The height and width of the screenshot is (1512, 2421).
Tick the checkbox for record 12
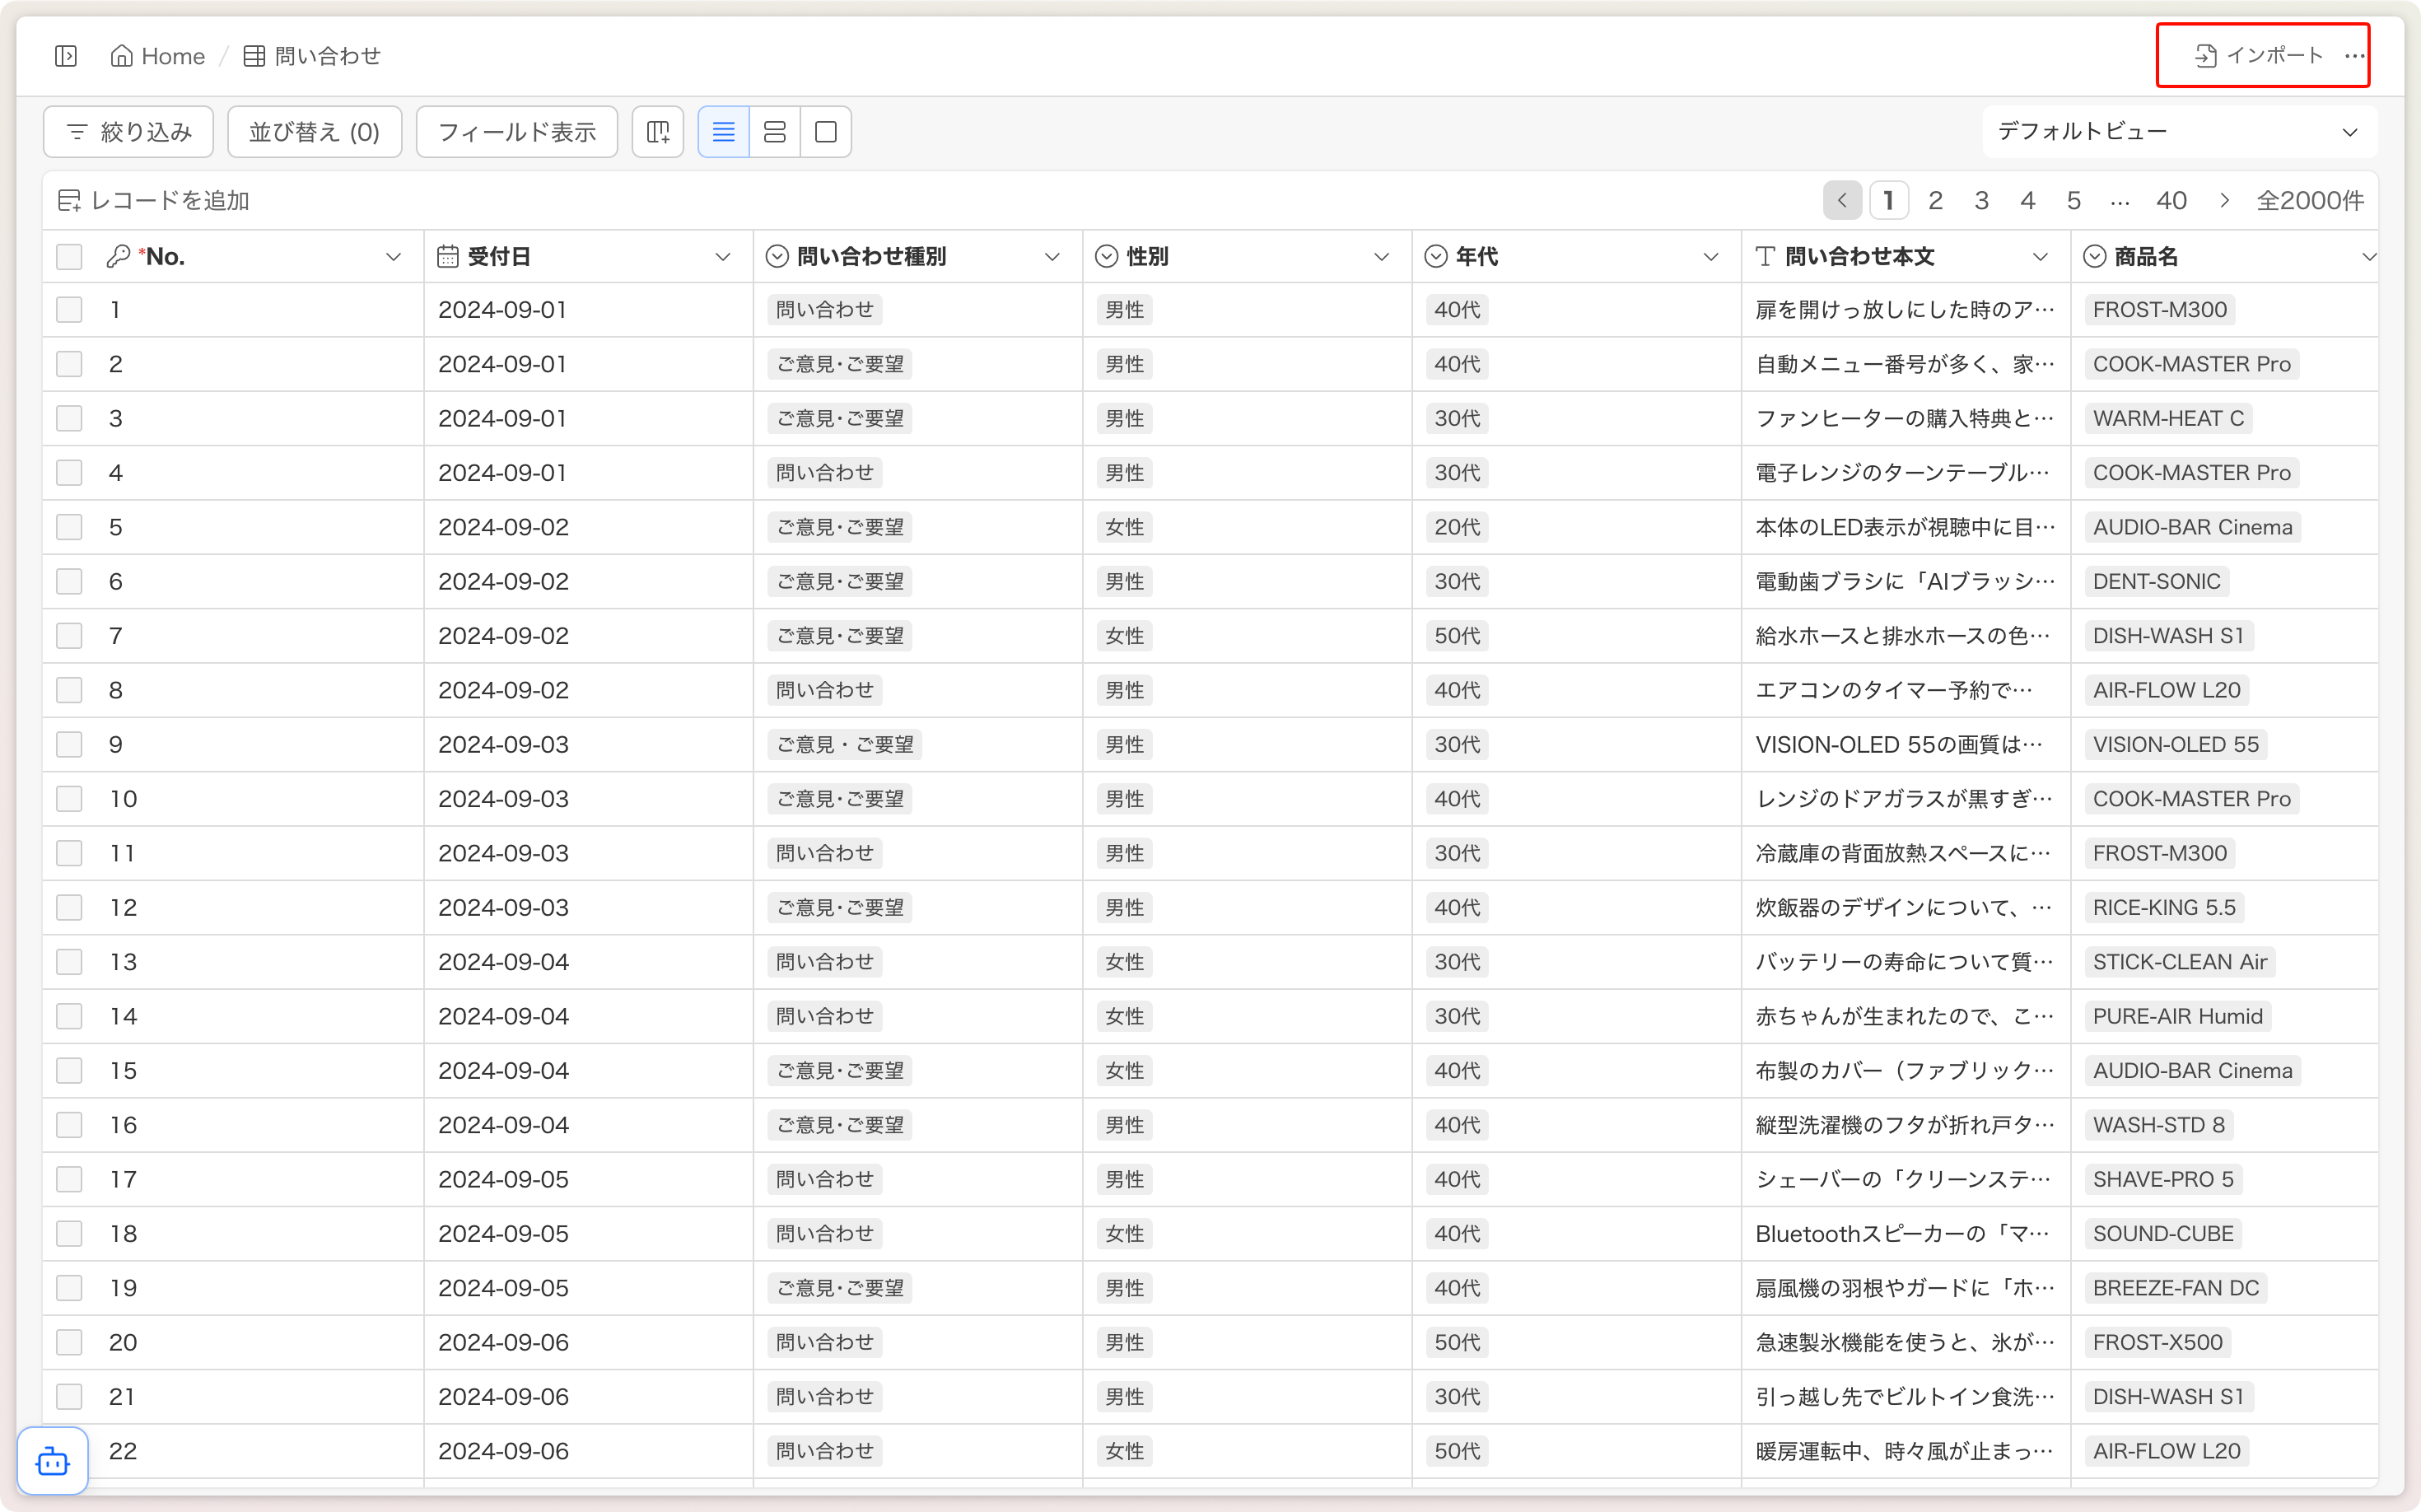[69, 908]
